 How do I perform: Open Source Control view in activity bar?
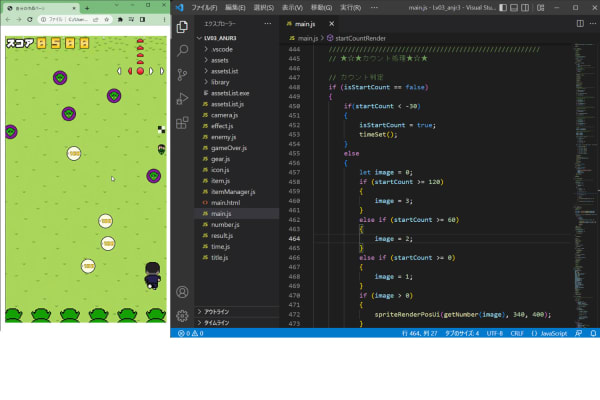pos(182,74)
